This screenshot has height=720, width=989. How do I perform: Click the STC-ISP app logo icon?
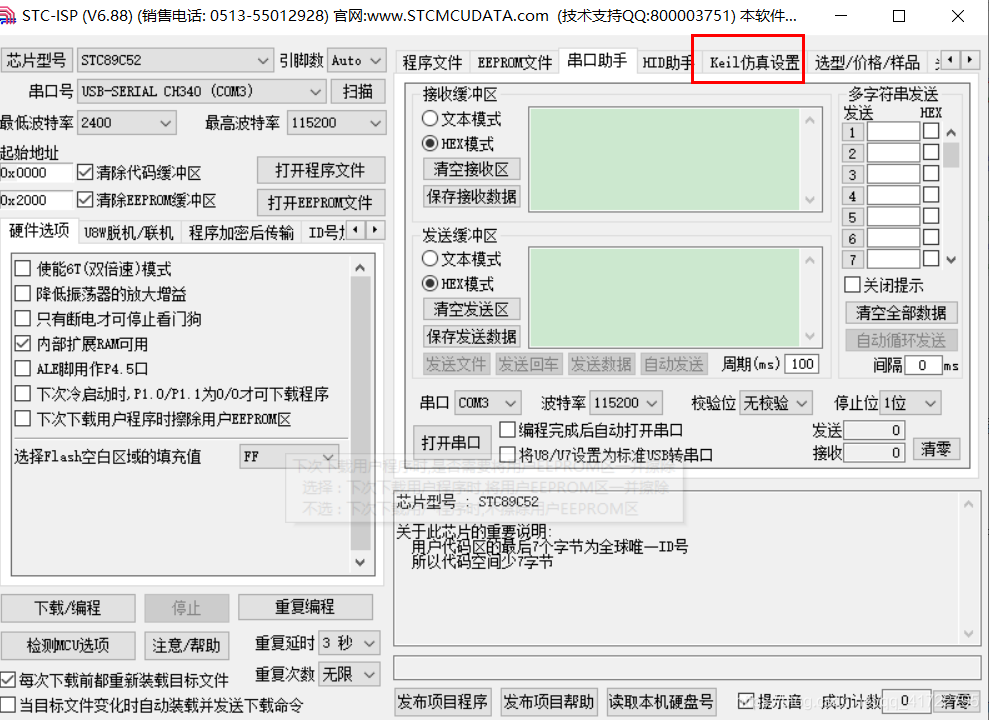coord(8,15)
